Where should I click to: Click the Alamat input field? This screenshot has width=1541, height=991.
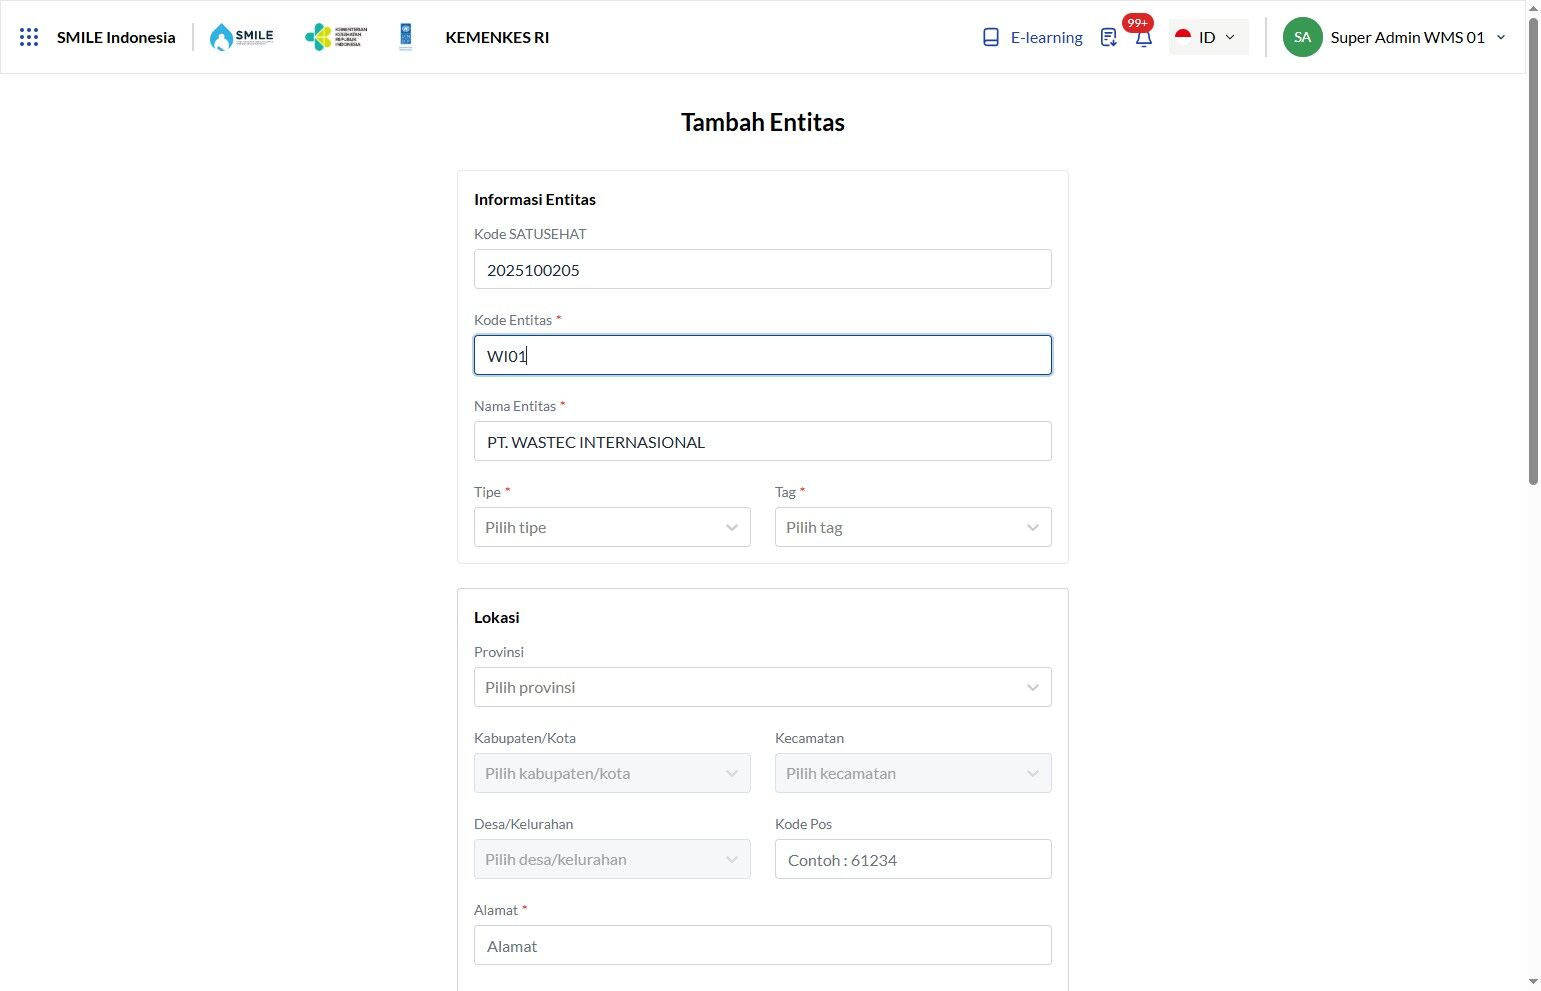click(763, 945)
